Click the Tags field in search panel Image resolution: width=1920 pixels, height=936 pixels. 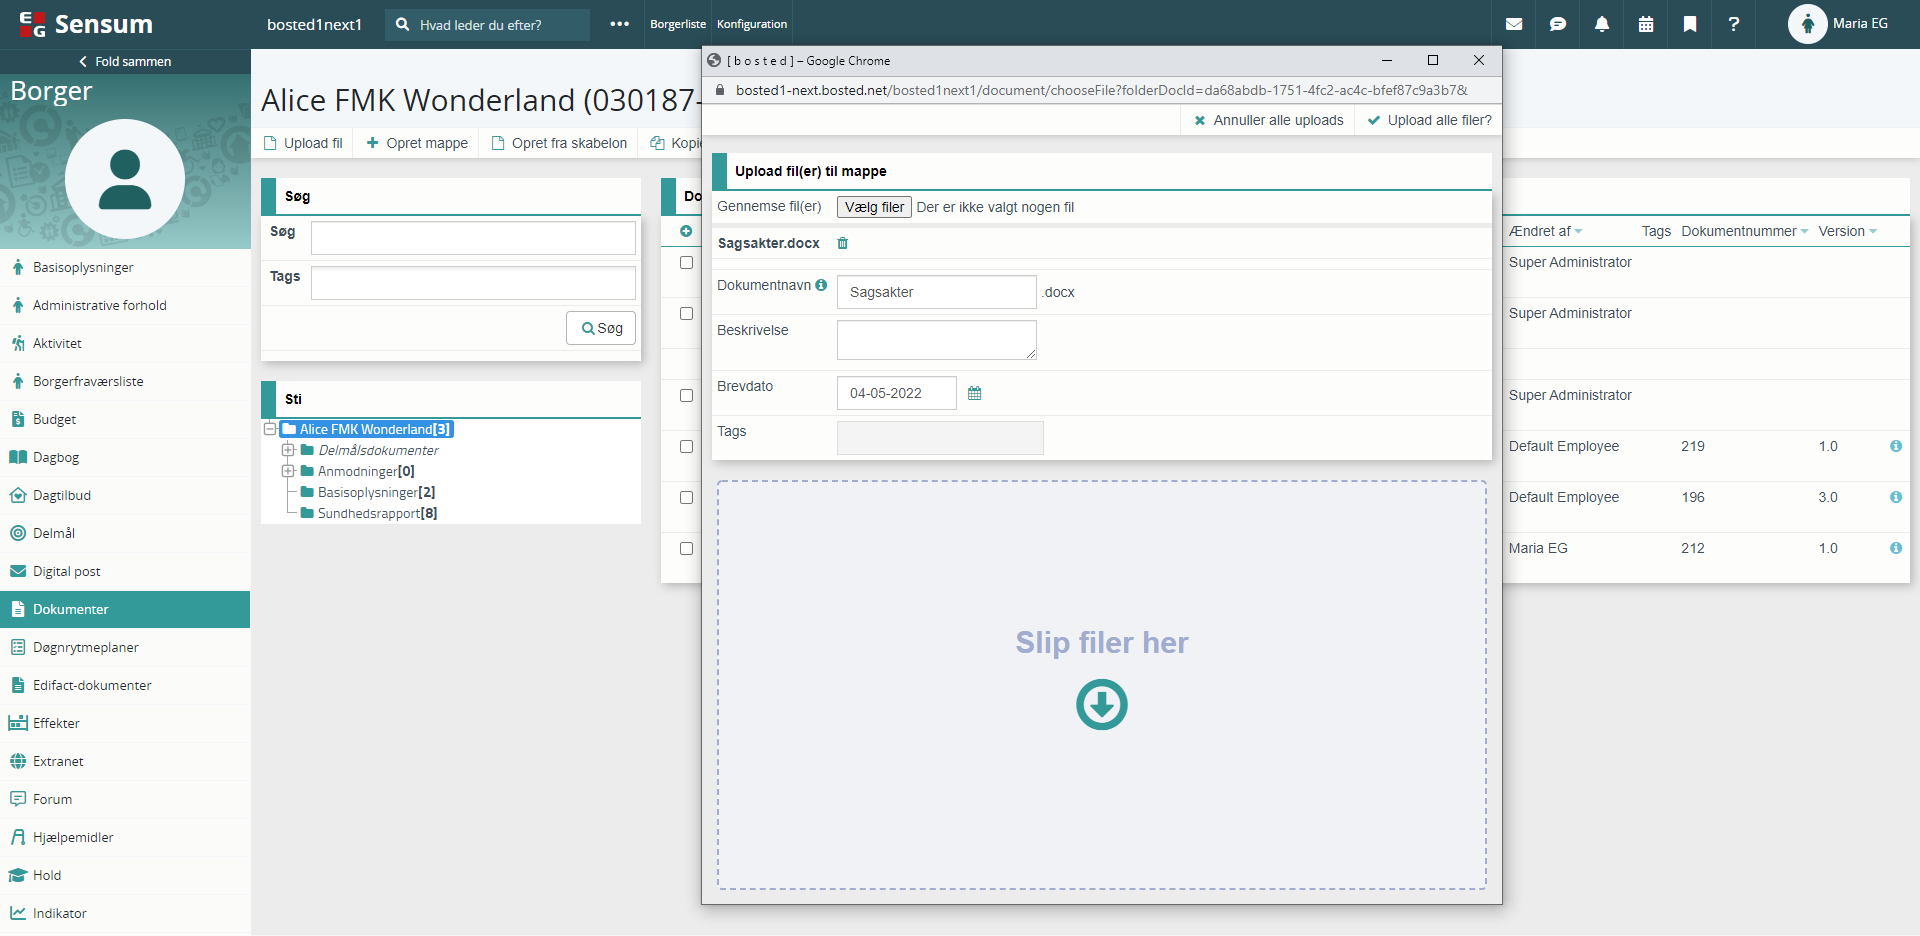473,283
